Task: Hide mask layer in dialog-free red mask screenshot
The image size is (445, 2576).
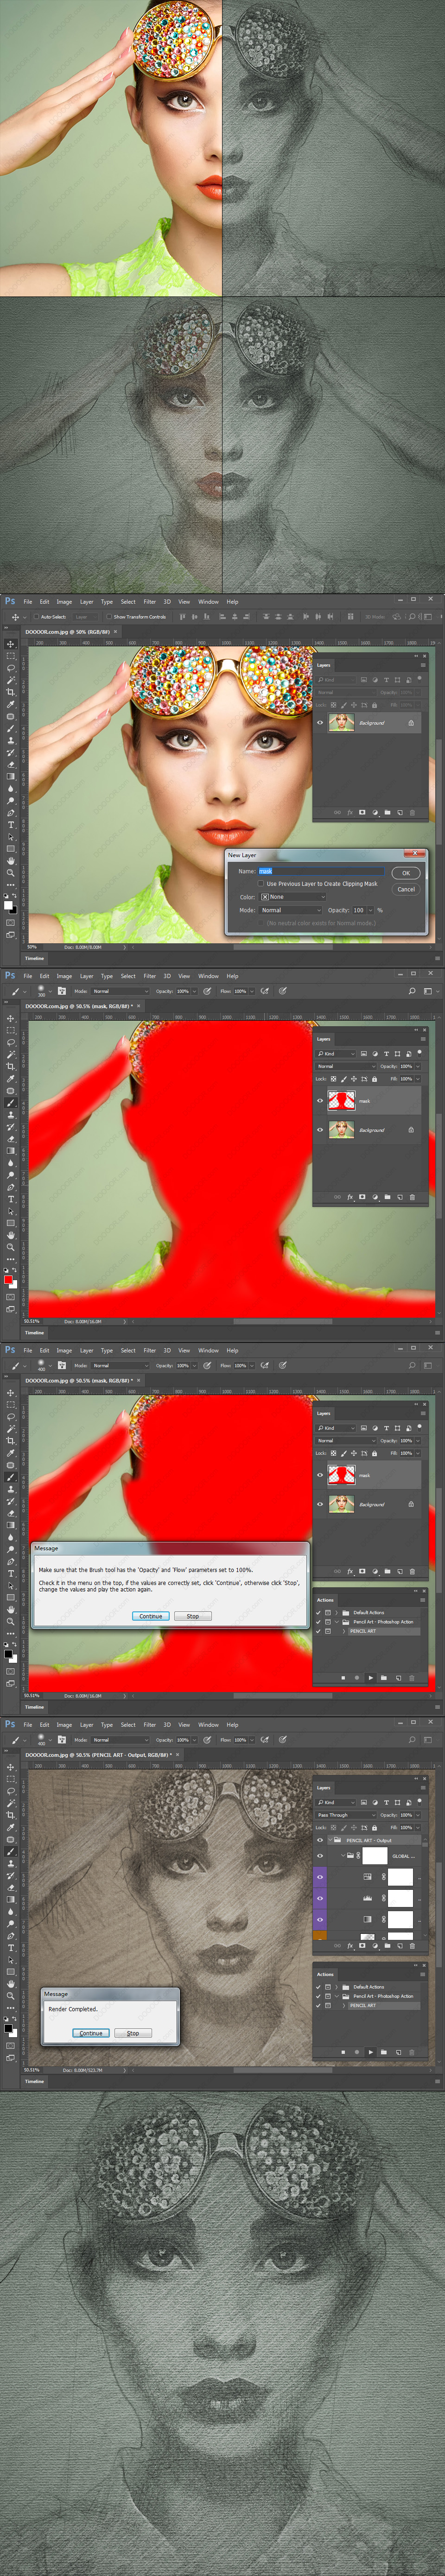Action: (x=320, y=1100)
